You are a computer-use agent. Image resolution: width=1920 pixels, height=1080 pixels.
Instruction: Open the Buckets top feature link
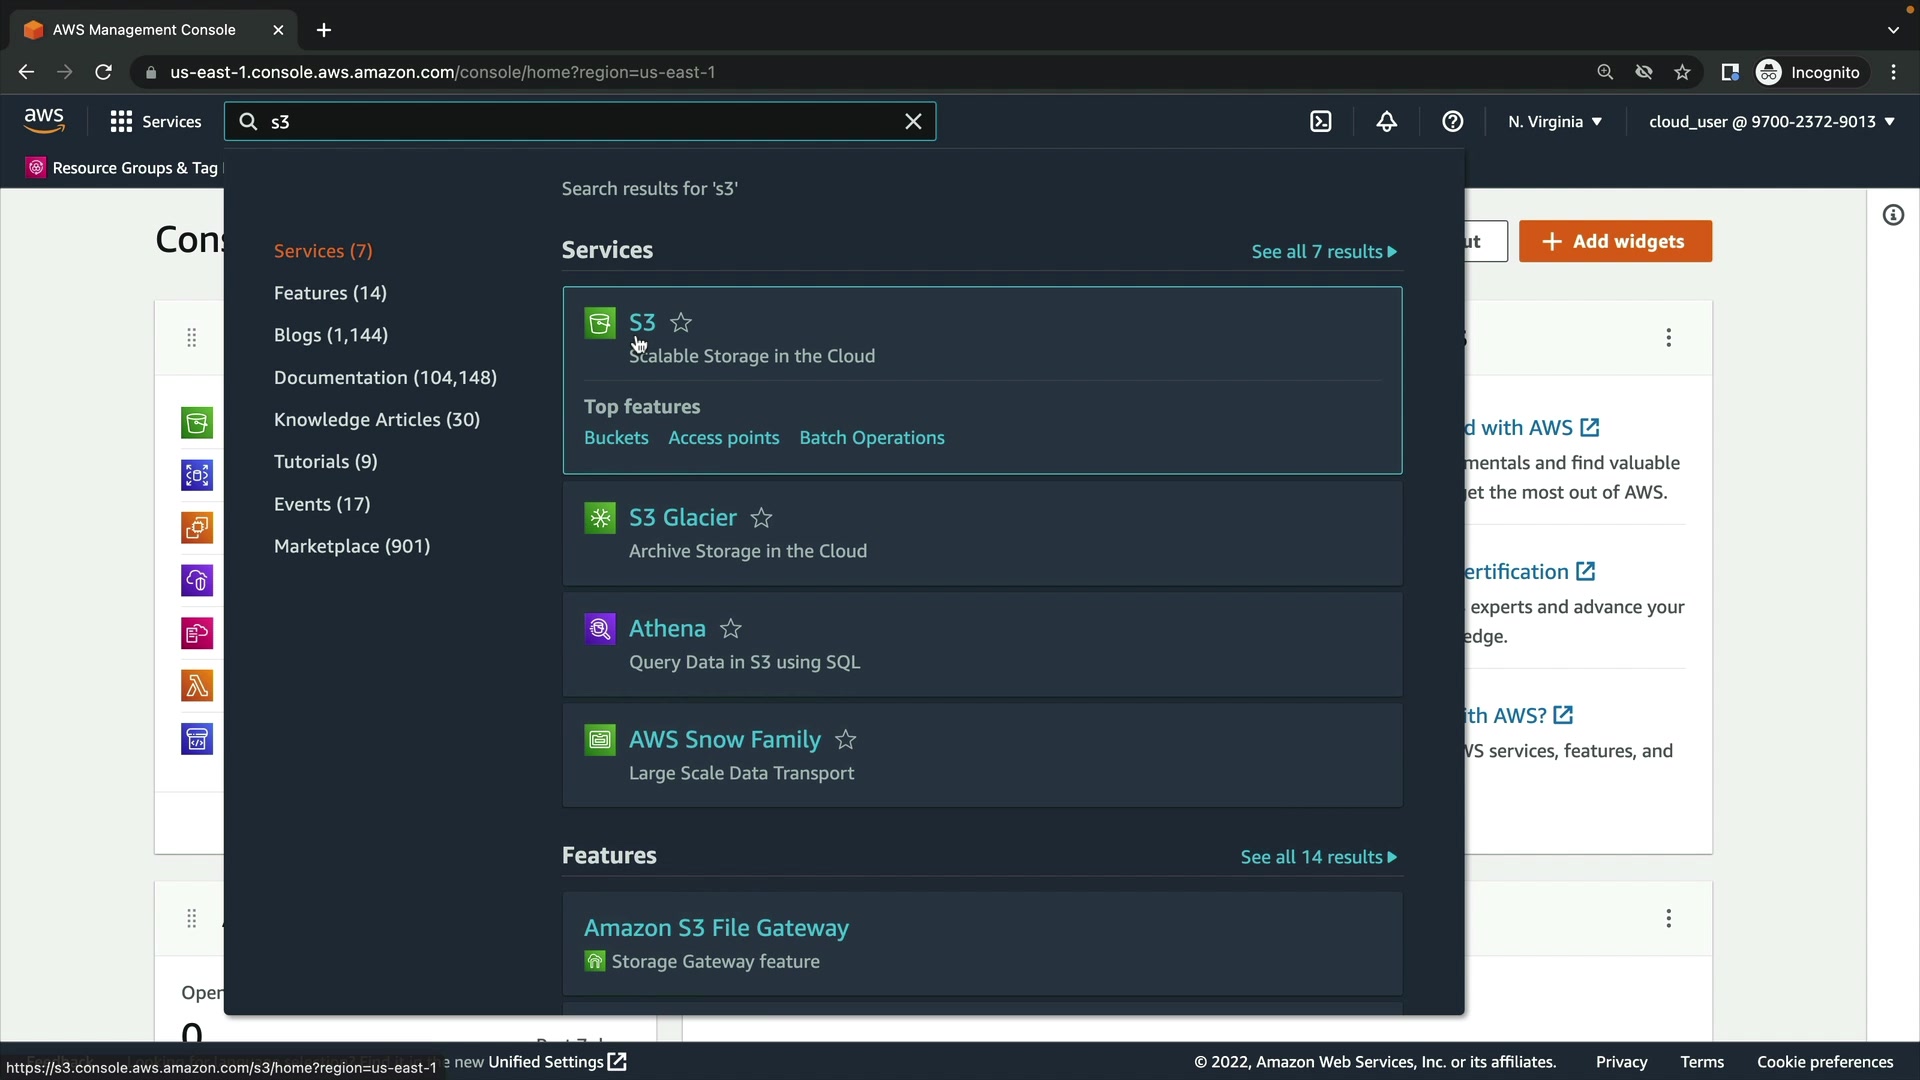[616, 438]
